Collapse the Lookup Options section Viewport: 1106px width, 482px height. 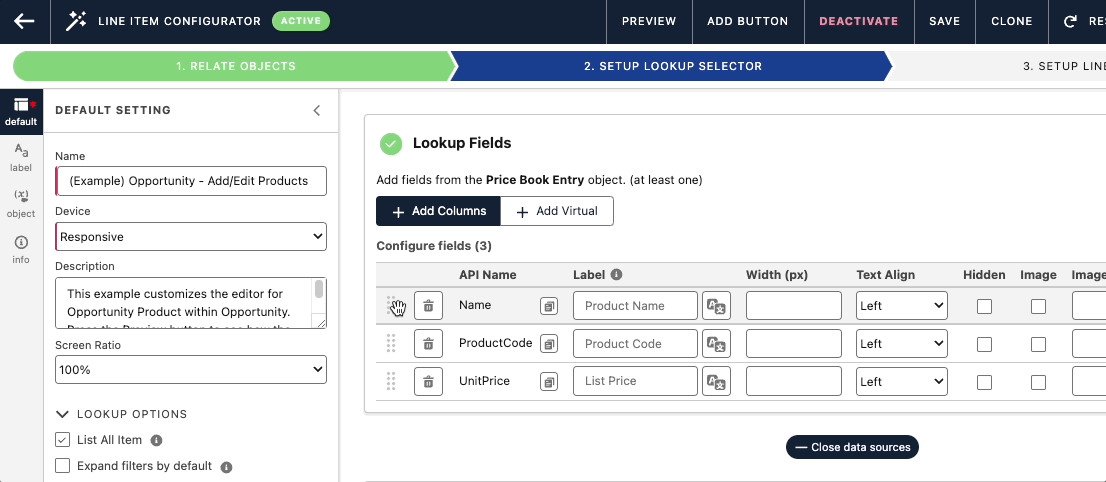point(62,414)
